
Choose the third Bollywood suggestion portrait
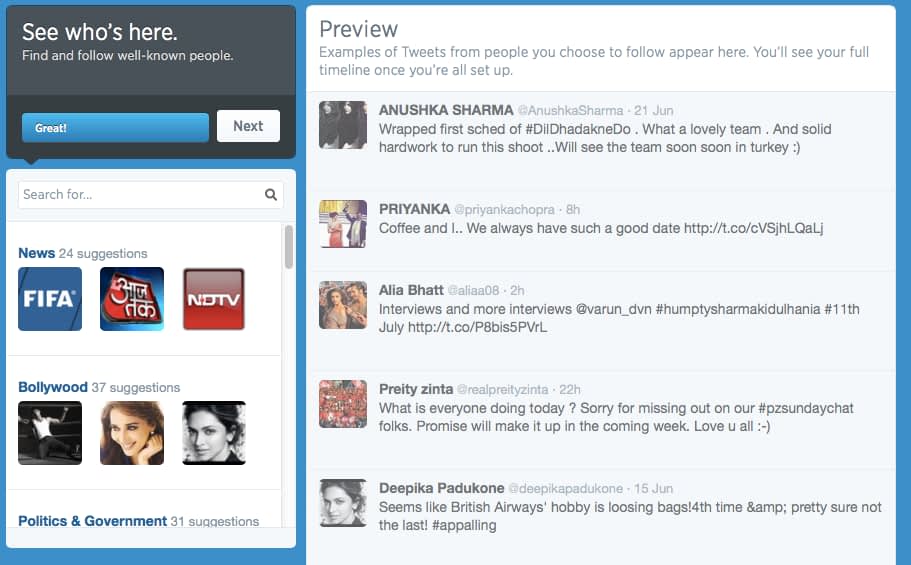pyautogui.click(x=214, y=433)
